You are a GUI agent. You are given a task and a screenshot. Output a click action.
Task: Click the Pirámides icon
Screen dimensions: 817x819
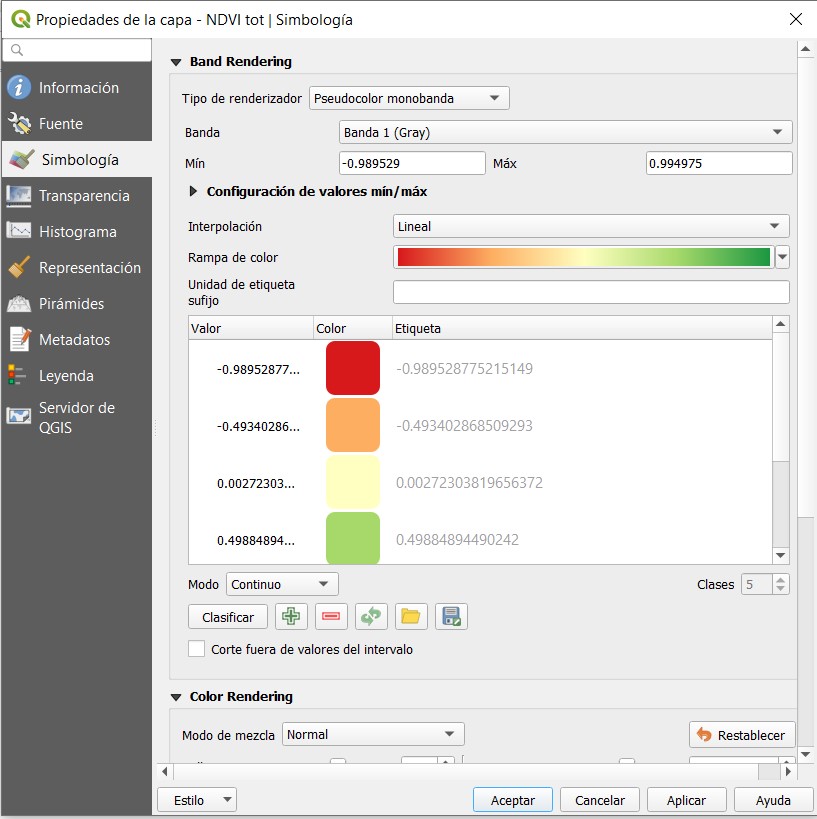click(x=19, y=303)
